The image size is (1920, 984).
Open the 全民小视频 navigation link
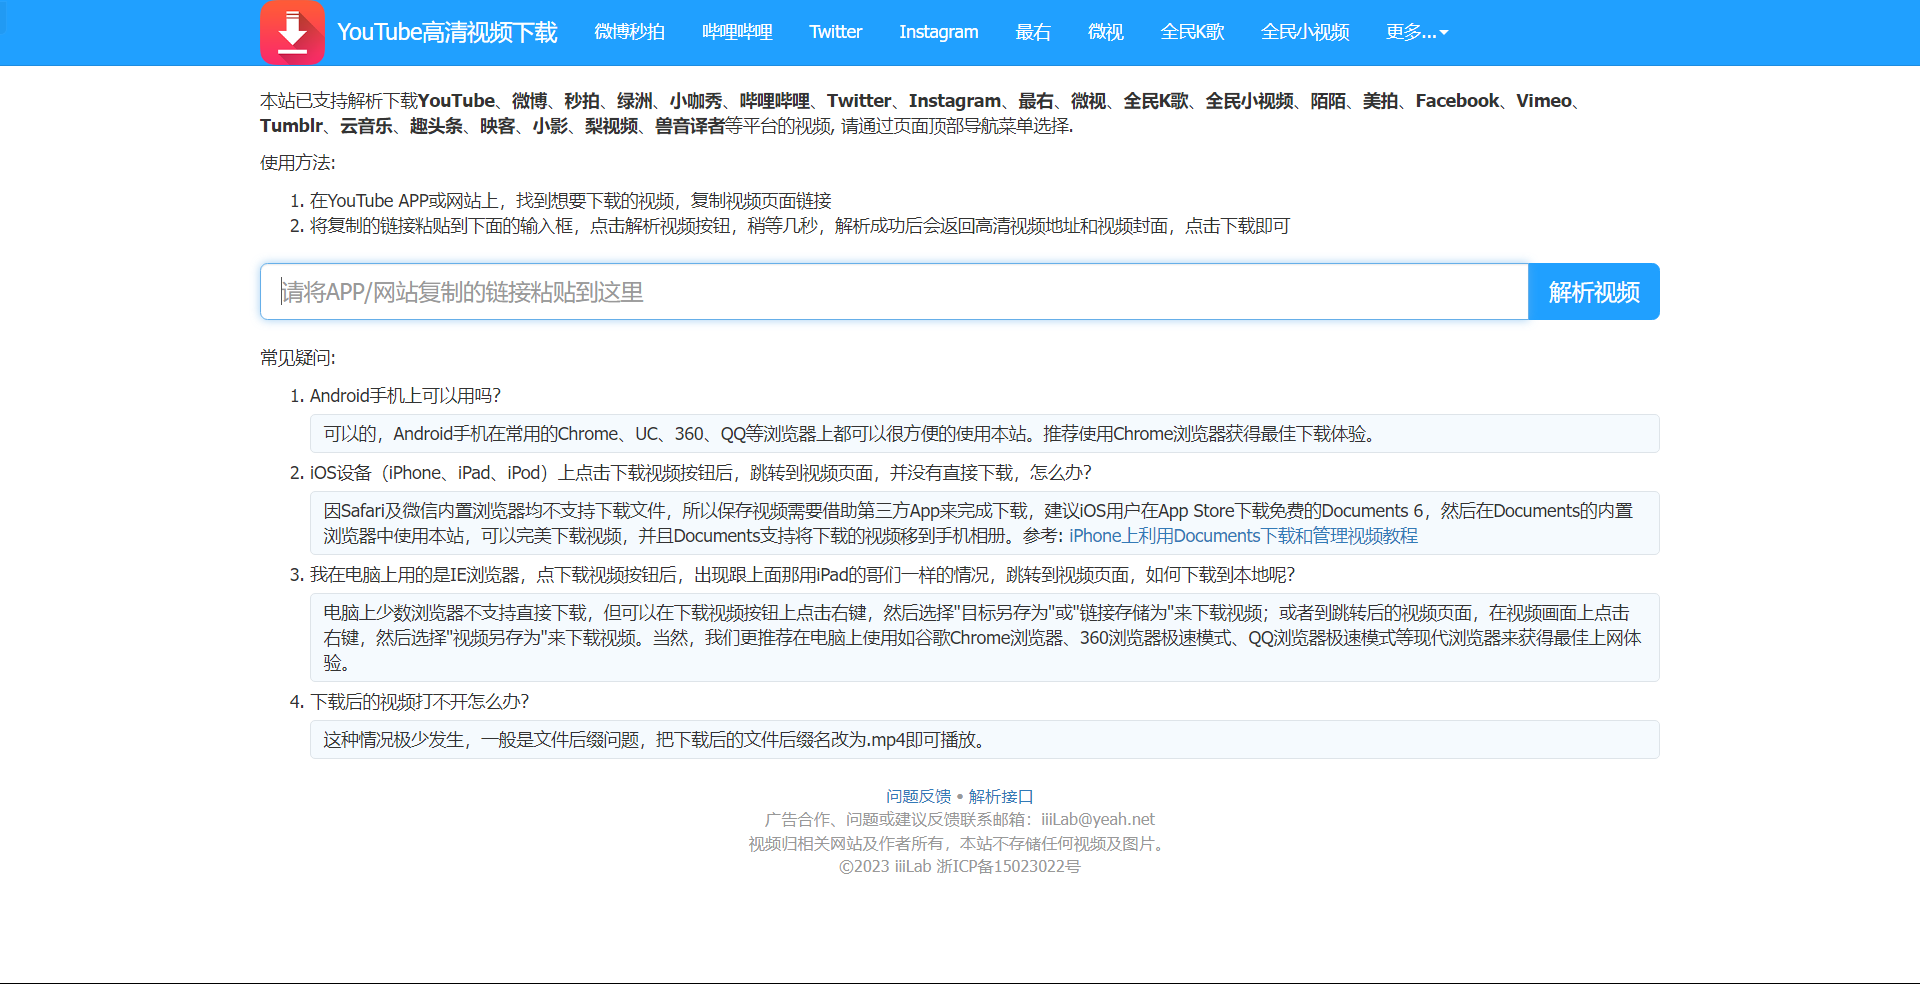click(x=1305, y=32)
